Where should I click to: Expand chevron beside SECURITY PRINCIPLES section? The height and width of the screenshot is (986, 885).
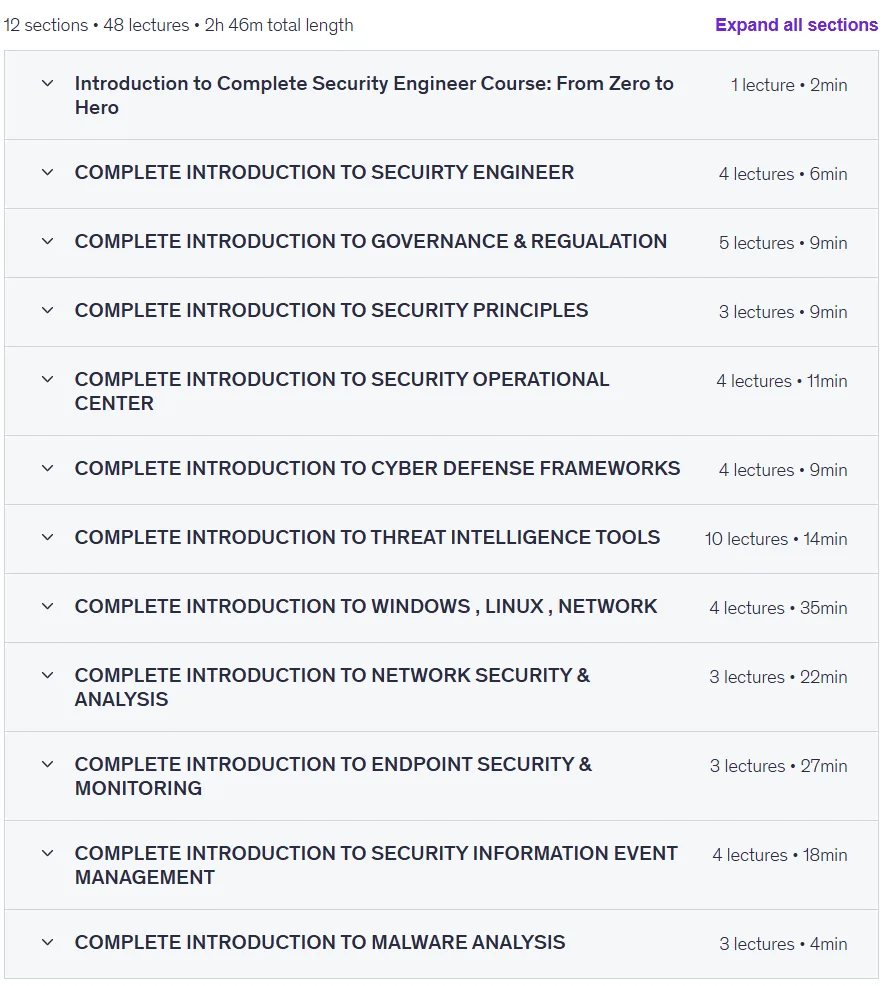point(47,310)
